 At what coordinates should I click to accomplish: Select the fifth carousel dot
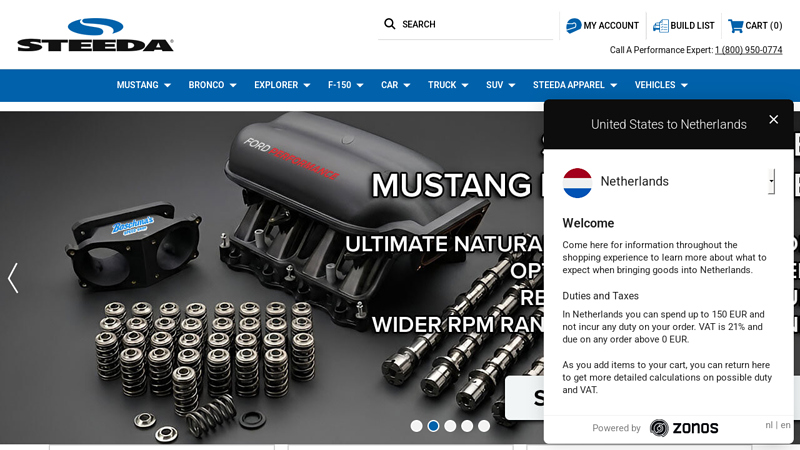point(484,426)
